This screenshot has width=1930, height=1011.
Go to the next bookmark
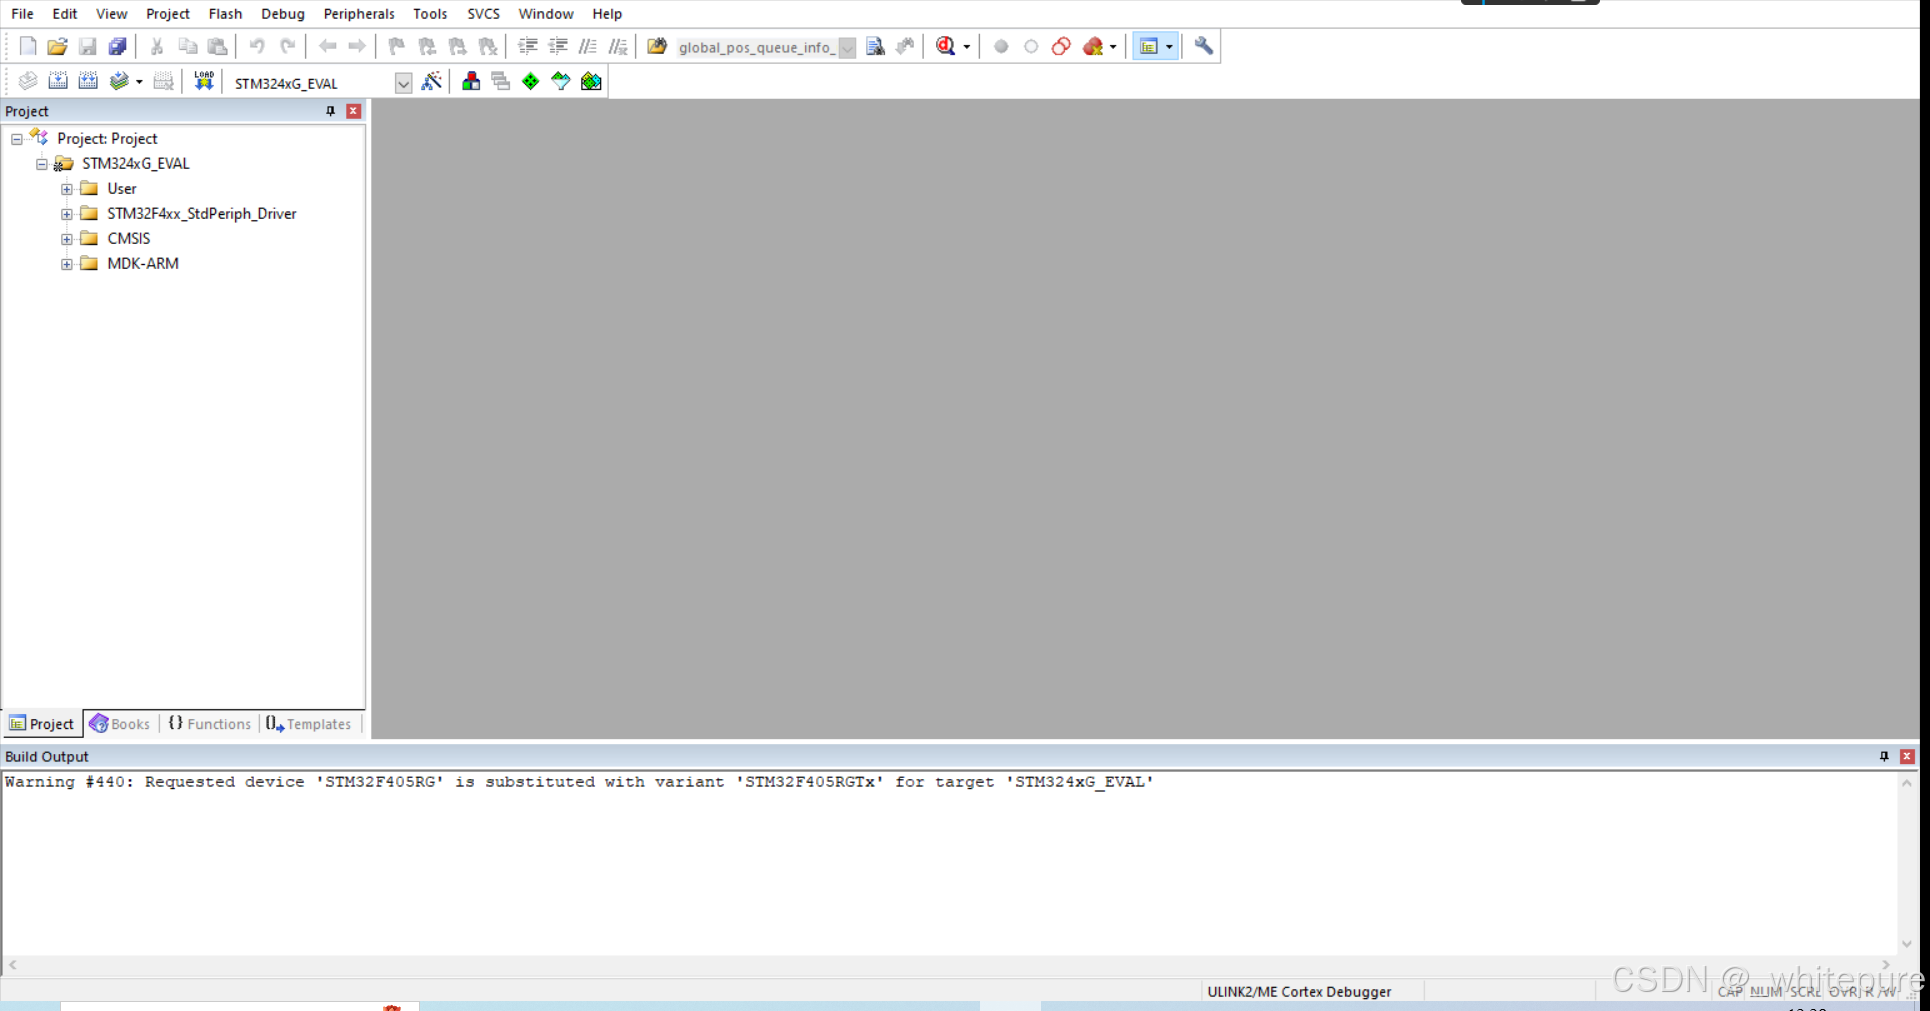point(457,46)
